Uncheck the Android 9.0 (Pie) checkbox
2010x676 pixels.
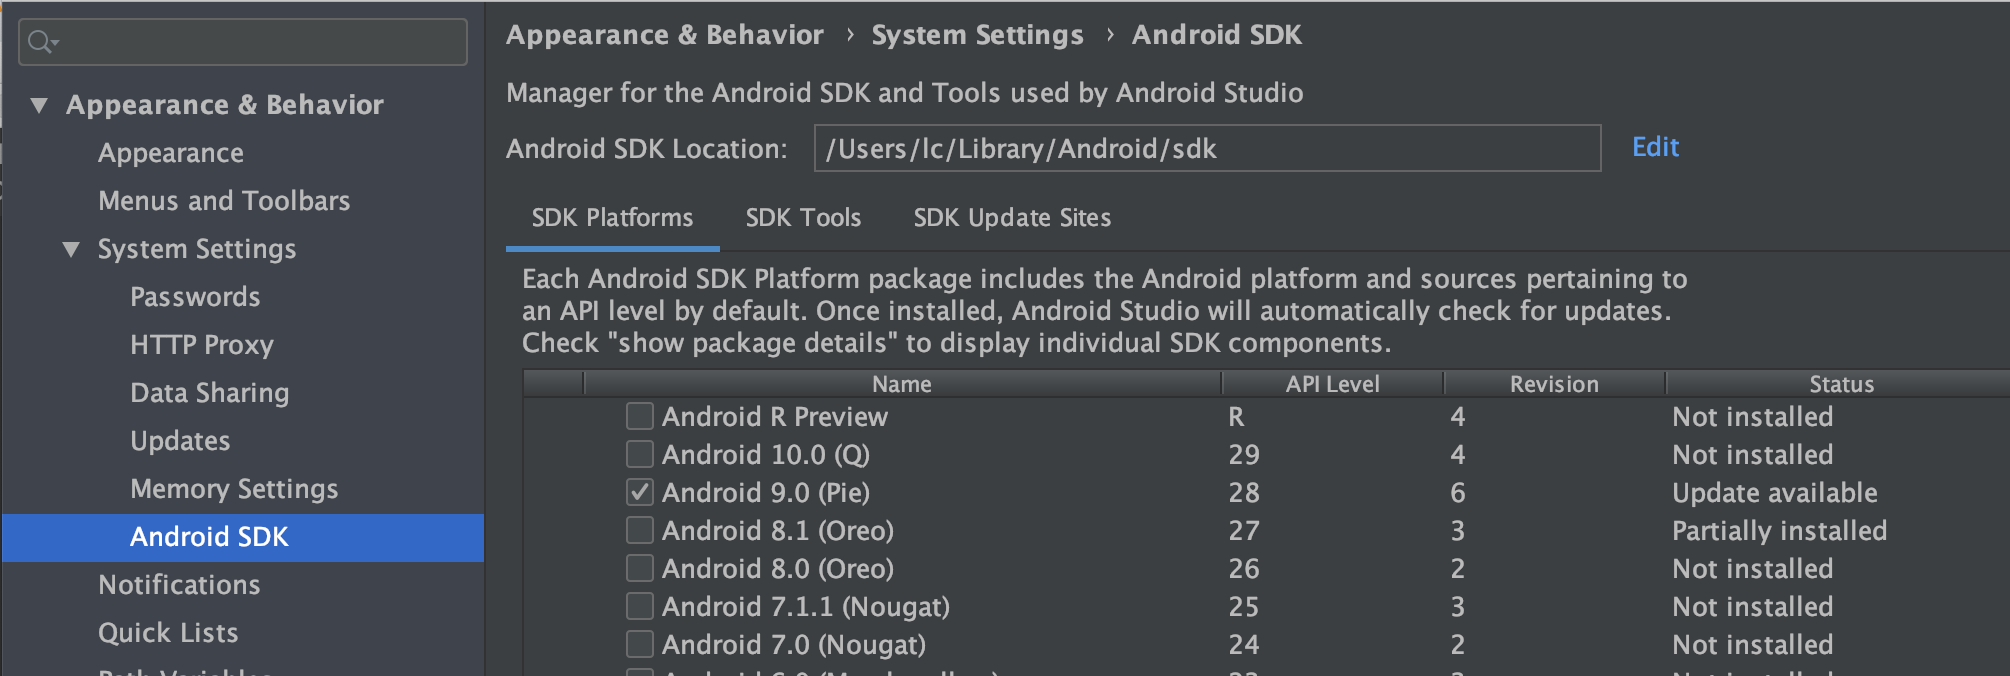pyautogui.click(x=640, y=492)
